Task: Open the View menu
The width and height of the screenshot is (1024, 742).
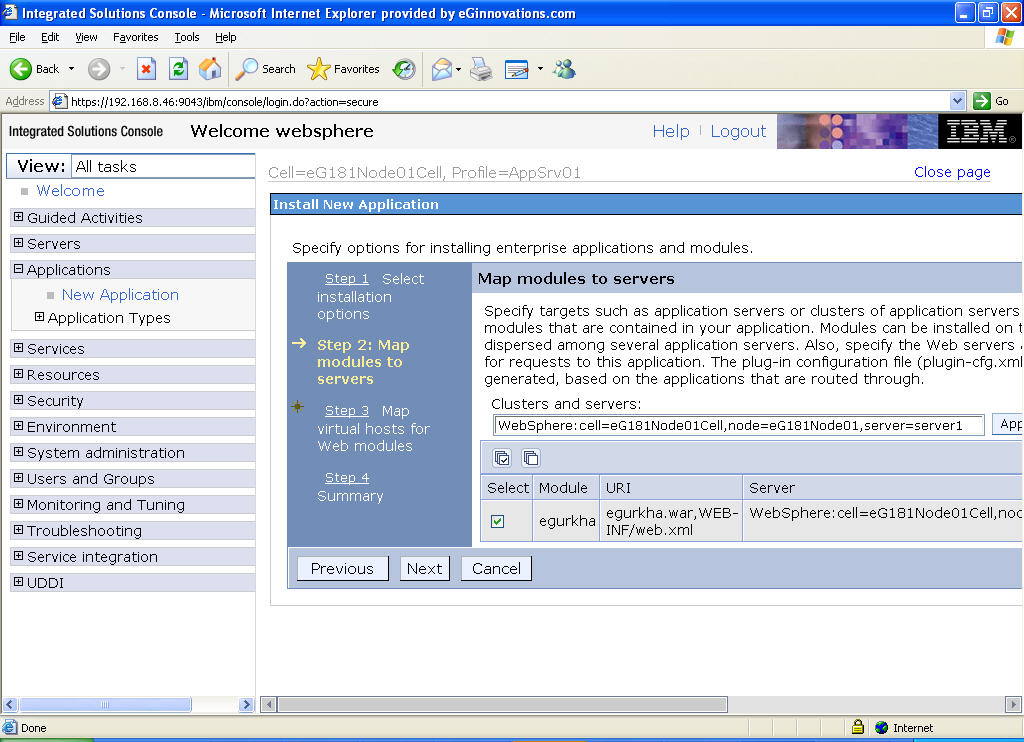Action: pos(86,37)
